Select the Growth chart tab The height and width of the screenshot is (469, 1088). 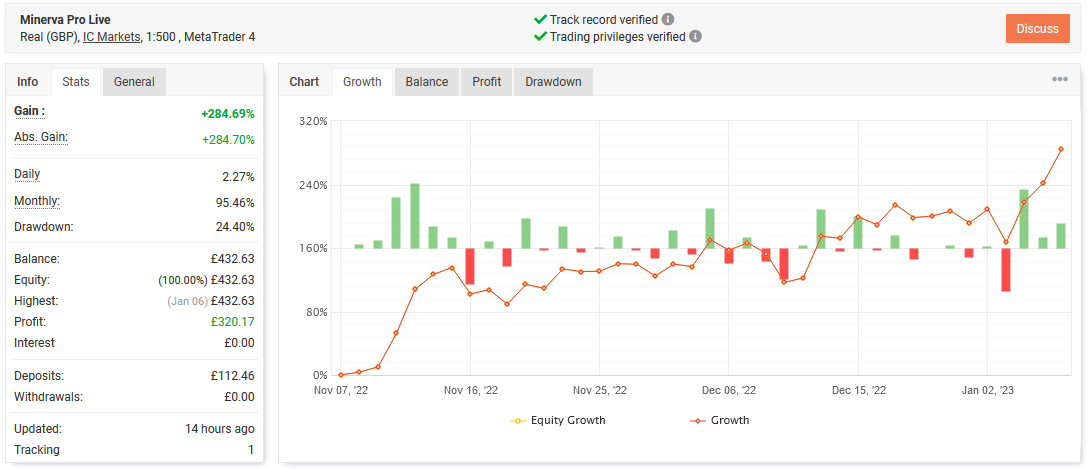[362, 82]
